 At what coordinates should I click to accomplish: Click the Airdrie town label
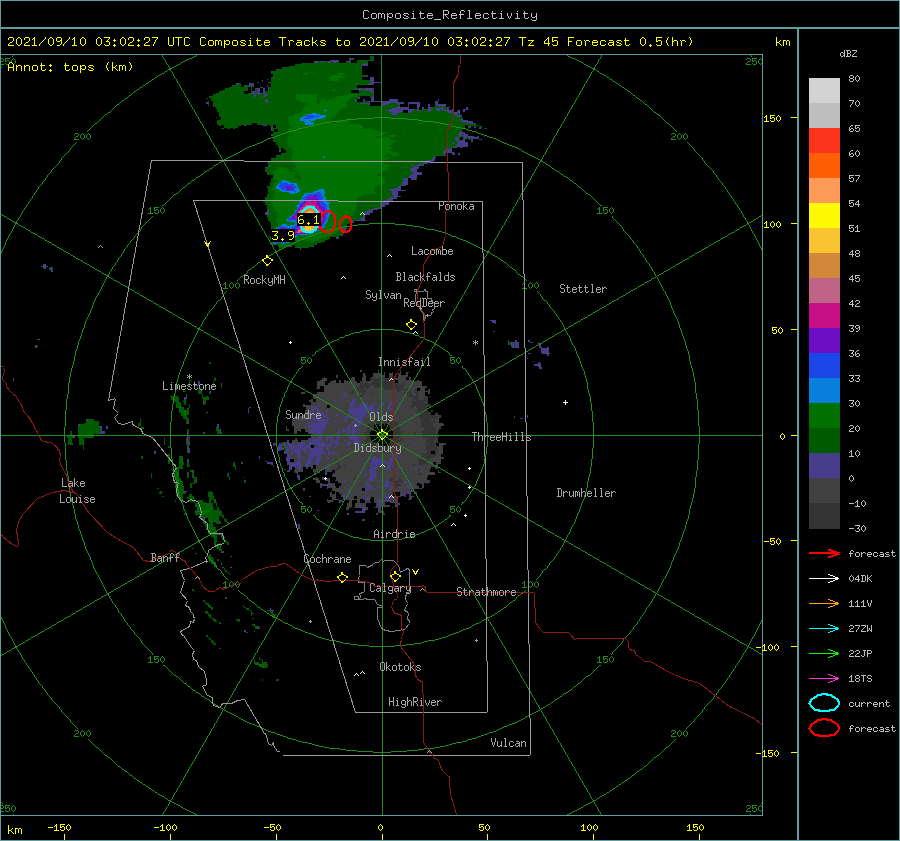coord(394,534)
